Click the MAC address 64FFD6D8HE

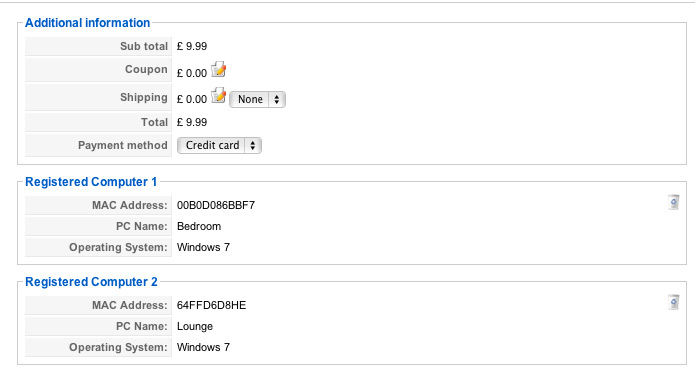click(211, 306)
